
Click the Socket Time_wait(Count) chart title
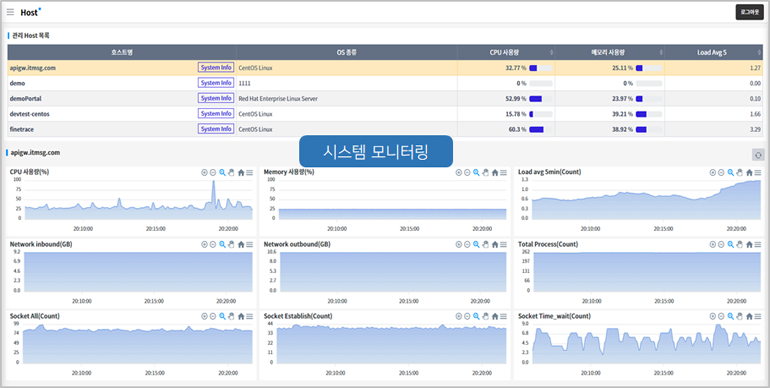point(554,316)
